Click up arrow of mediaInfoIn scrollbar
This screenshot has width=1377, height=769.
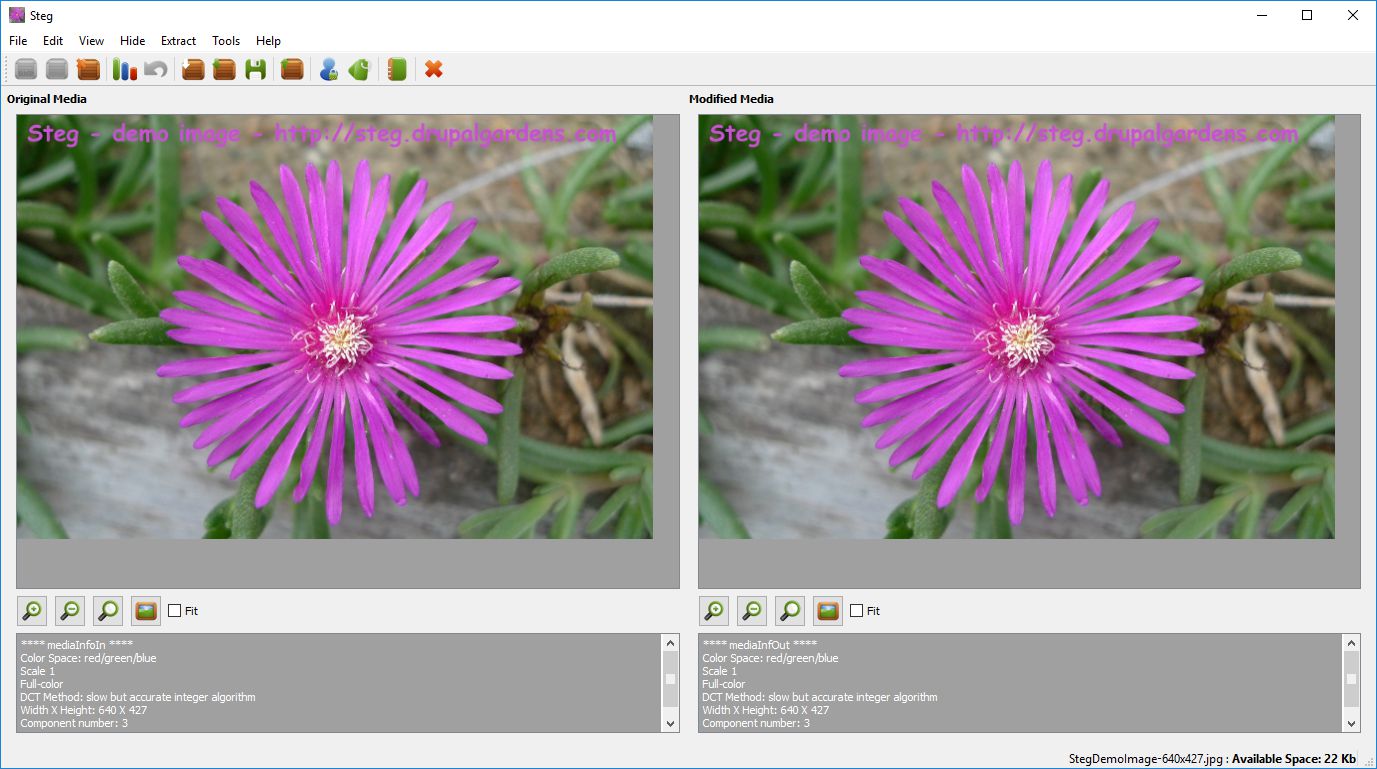[670, 643]
